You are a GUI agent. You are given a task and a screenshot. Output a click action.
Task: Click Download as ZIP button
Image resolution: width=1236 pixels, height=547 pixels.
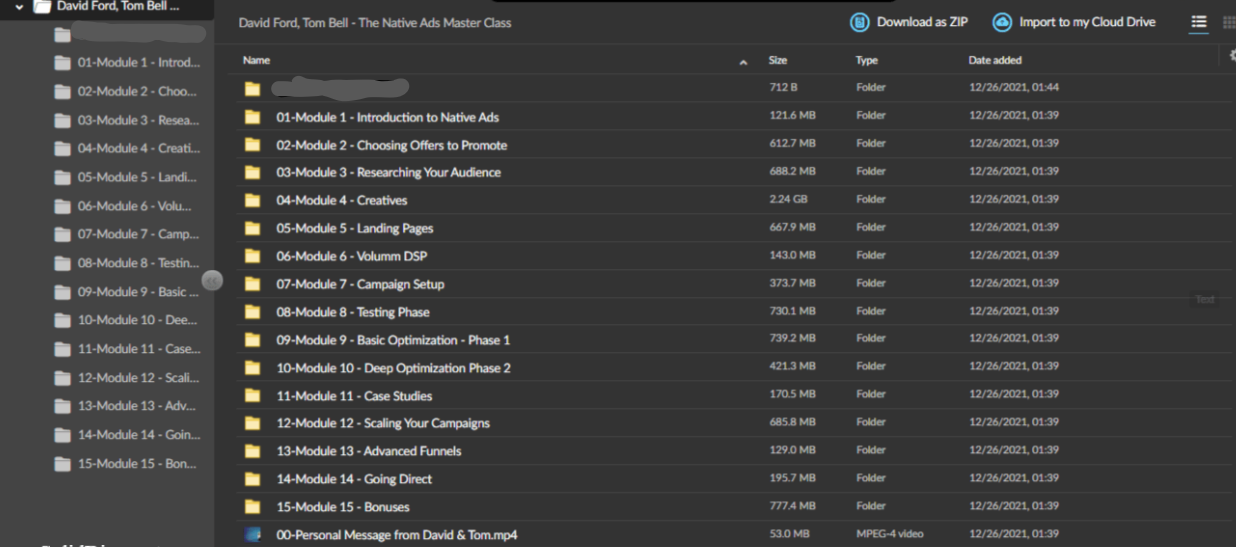click(909, 22)
